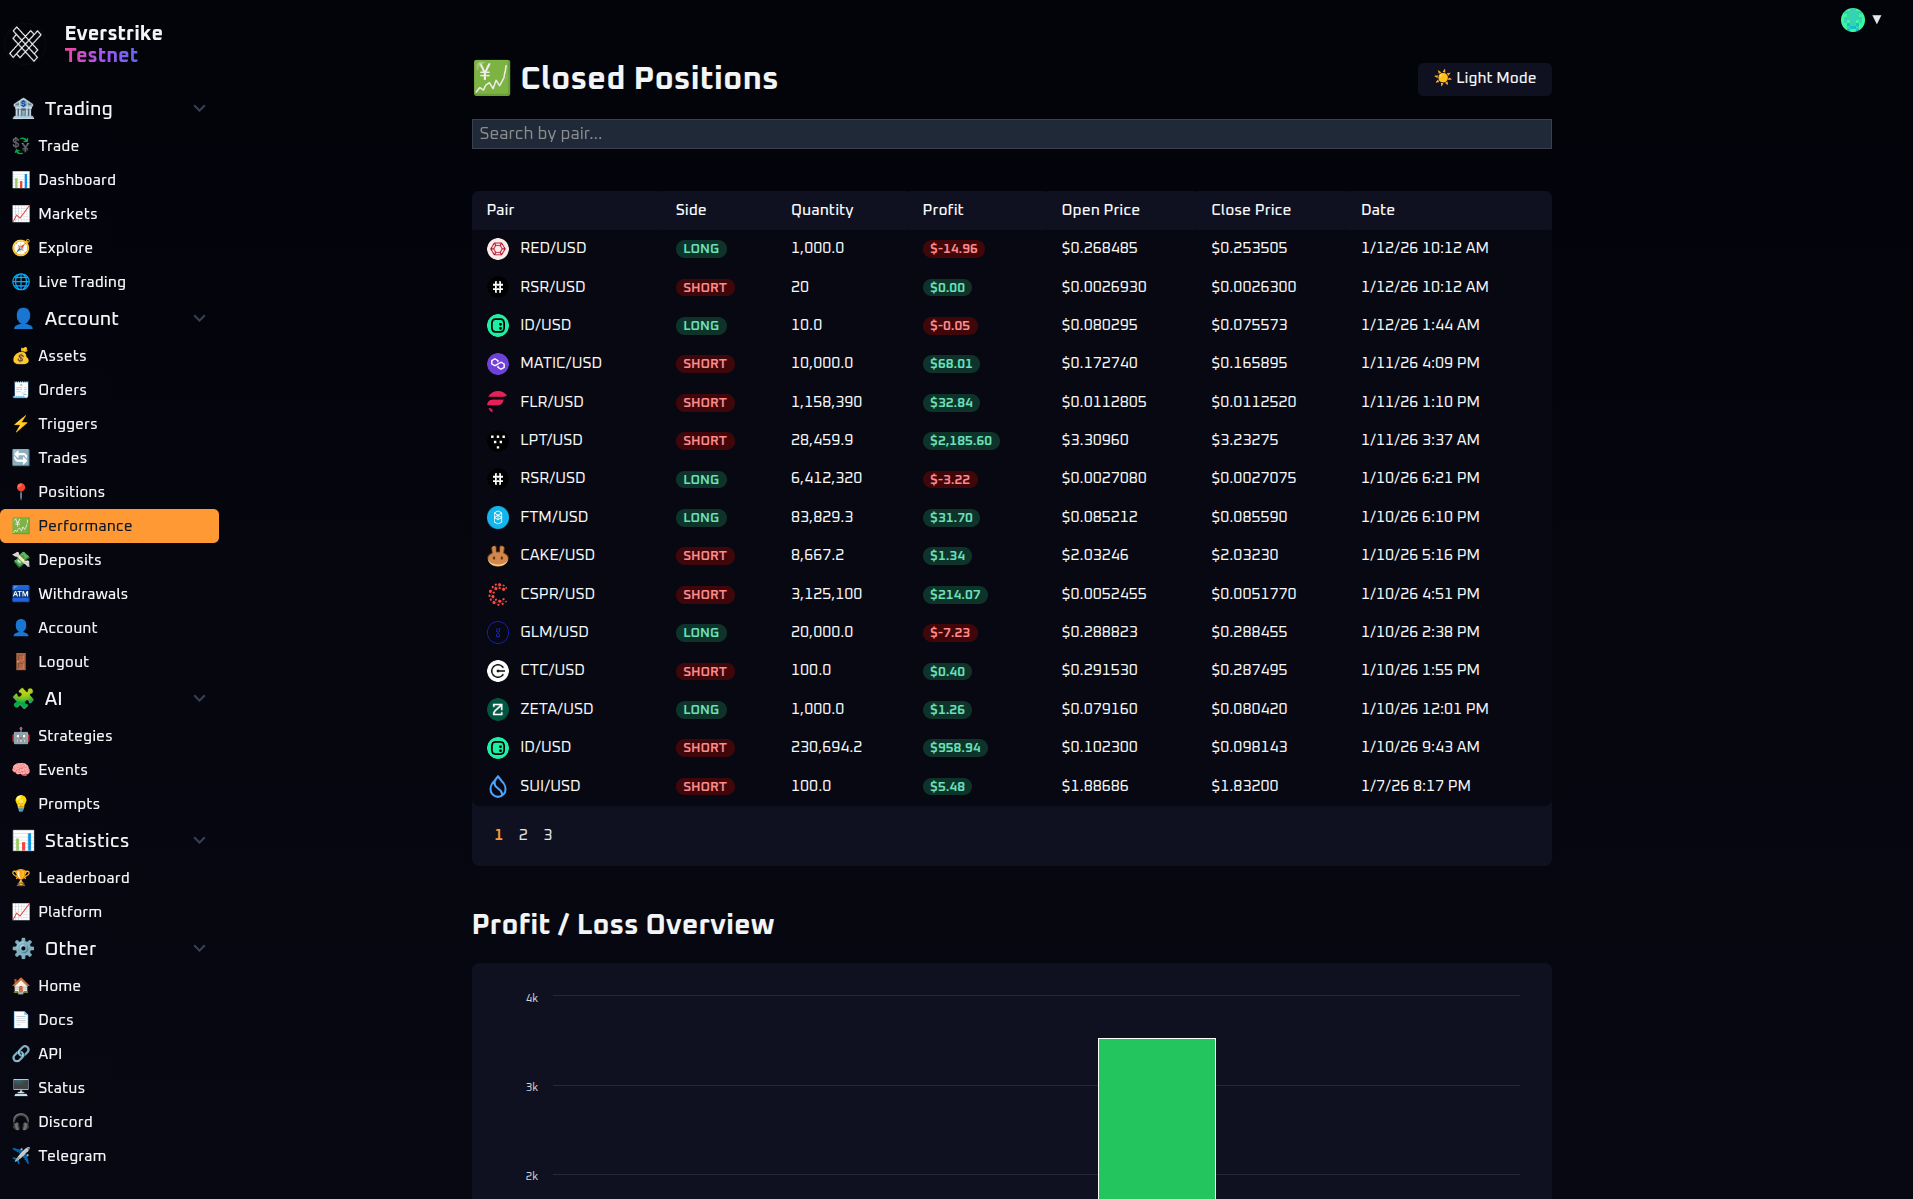1913x1199 pixels.
Task: Click the Everstrike logo icon
Action: [26, 44]
